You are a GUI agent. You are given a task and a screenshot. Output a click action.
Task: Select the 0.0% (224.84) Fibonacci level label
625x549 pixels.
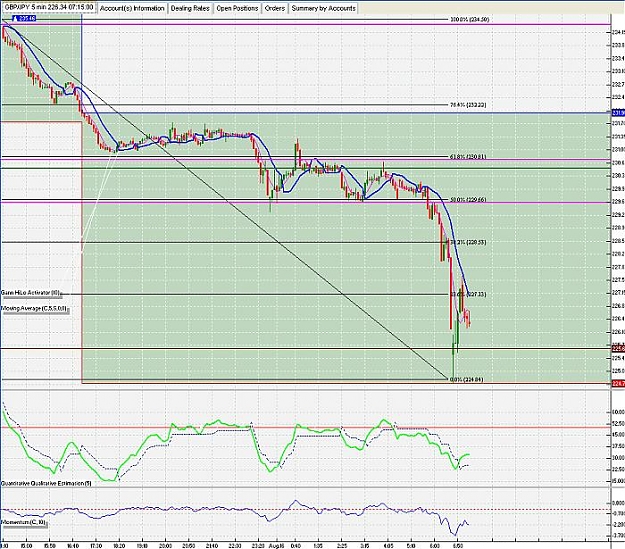tap(466, 379)
